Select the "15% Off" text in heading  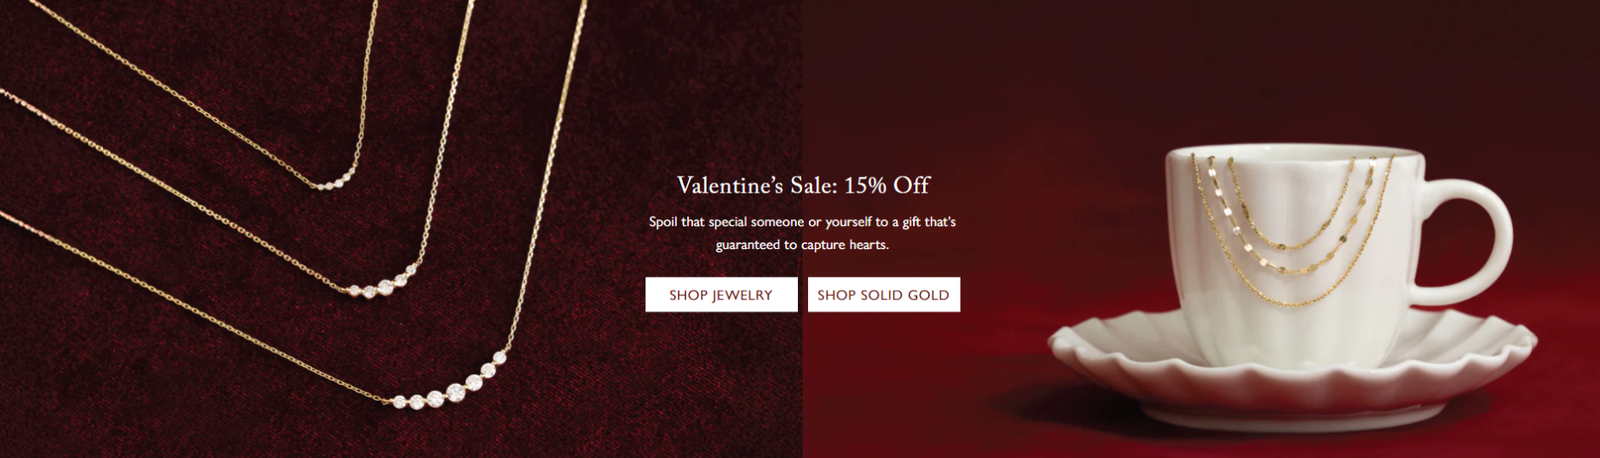coord(887,185)
